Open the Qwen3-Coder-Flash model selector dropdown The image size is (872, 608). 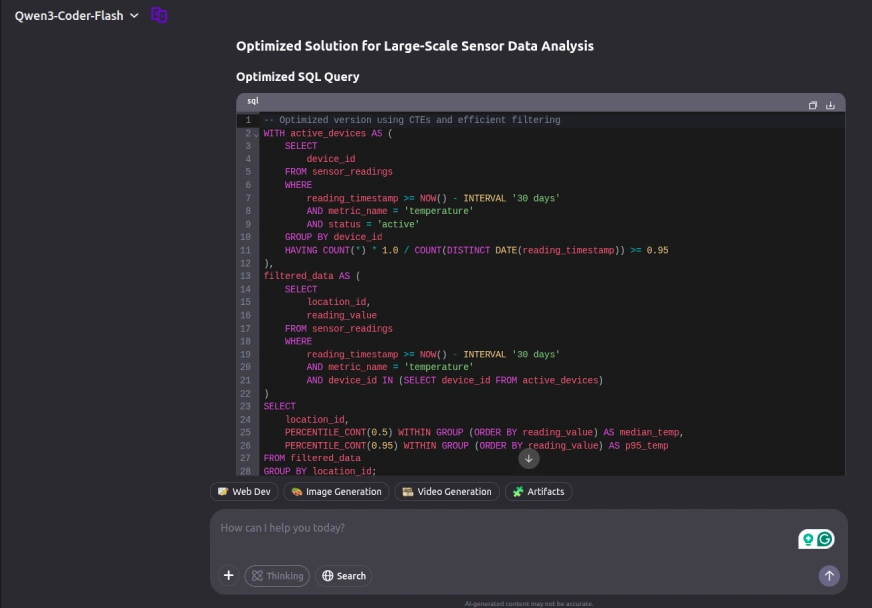point(76,16)
